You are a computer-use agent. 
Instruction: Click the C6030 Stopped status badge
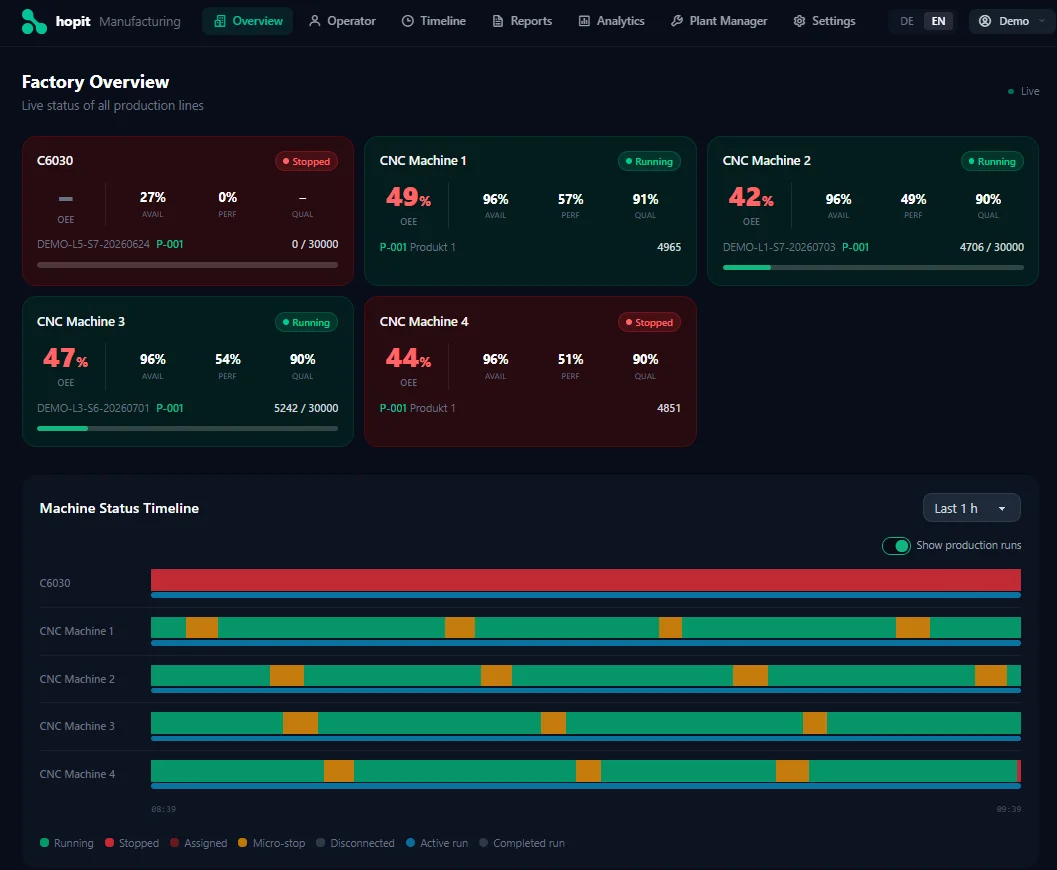(x=306, y=161)
